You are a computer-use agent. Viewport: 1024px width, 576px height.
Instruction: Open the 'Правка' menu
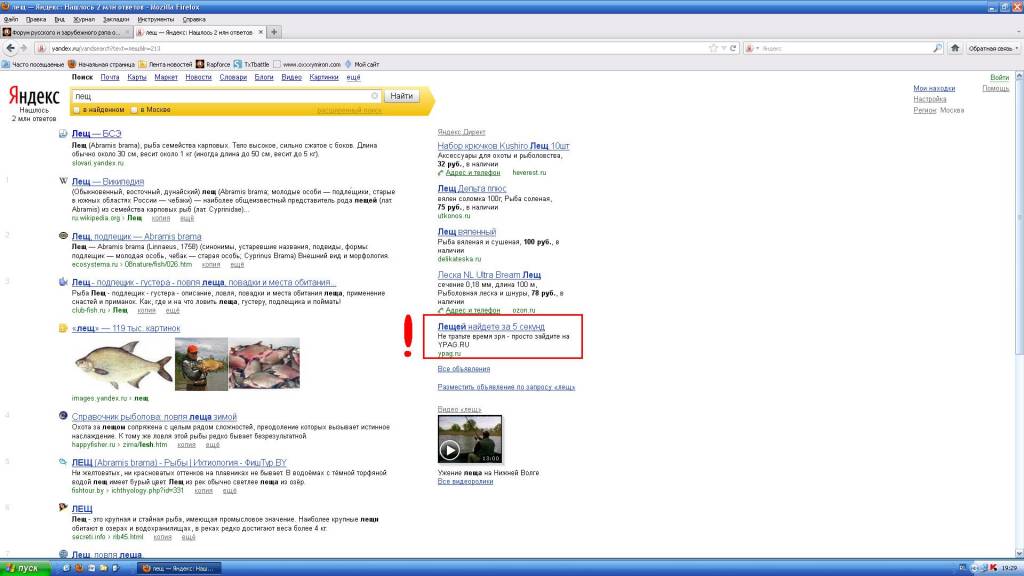pos(36,20)
